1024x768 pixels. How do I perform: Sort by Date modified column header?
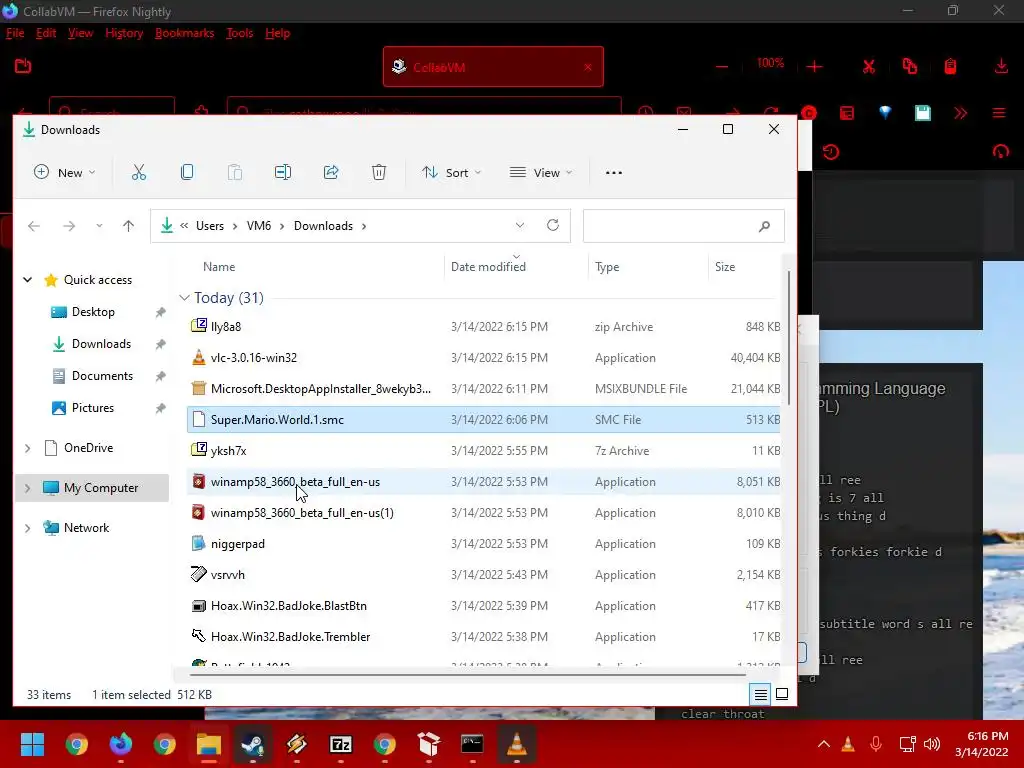point(488,266)
